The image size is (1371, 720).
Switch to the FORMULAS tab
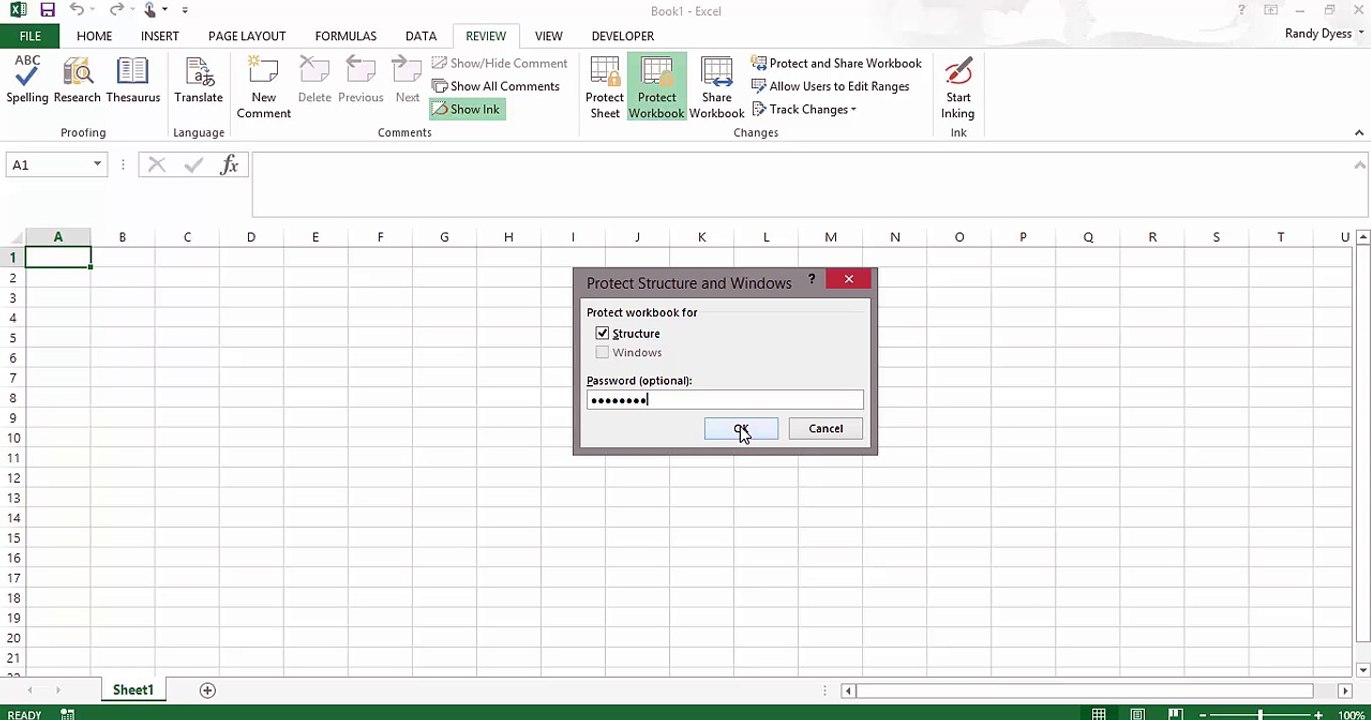345,36
